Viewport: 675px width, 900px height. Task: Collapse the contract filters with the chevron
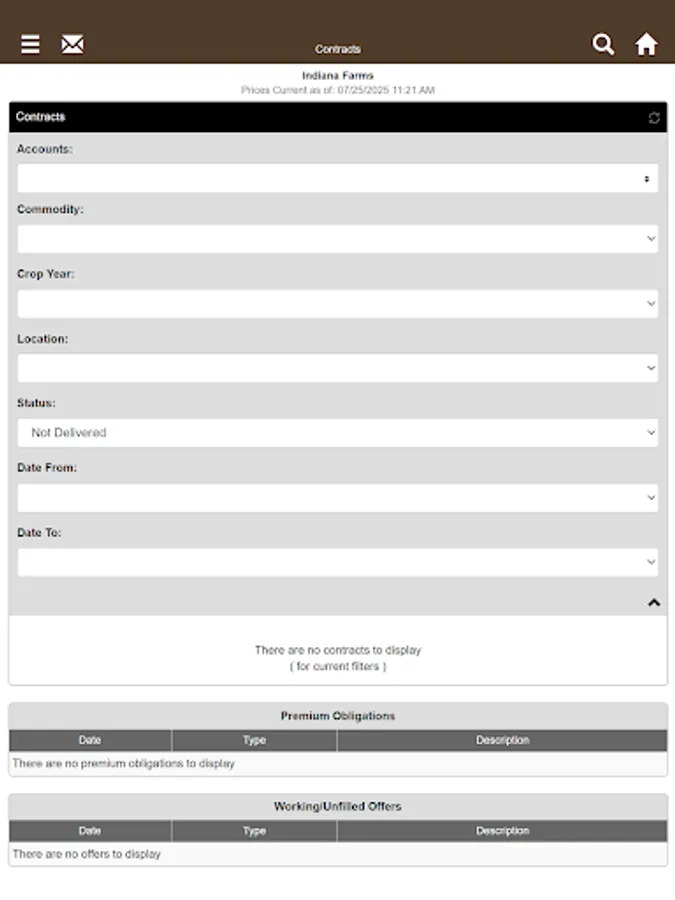[653, 602]
